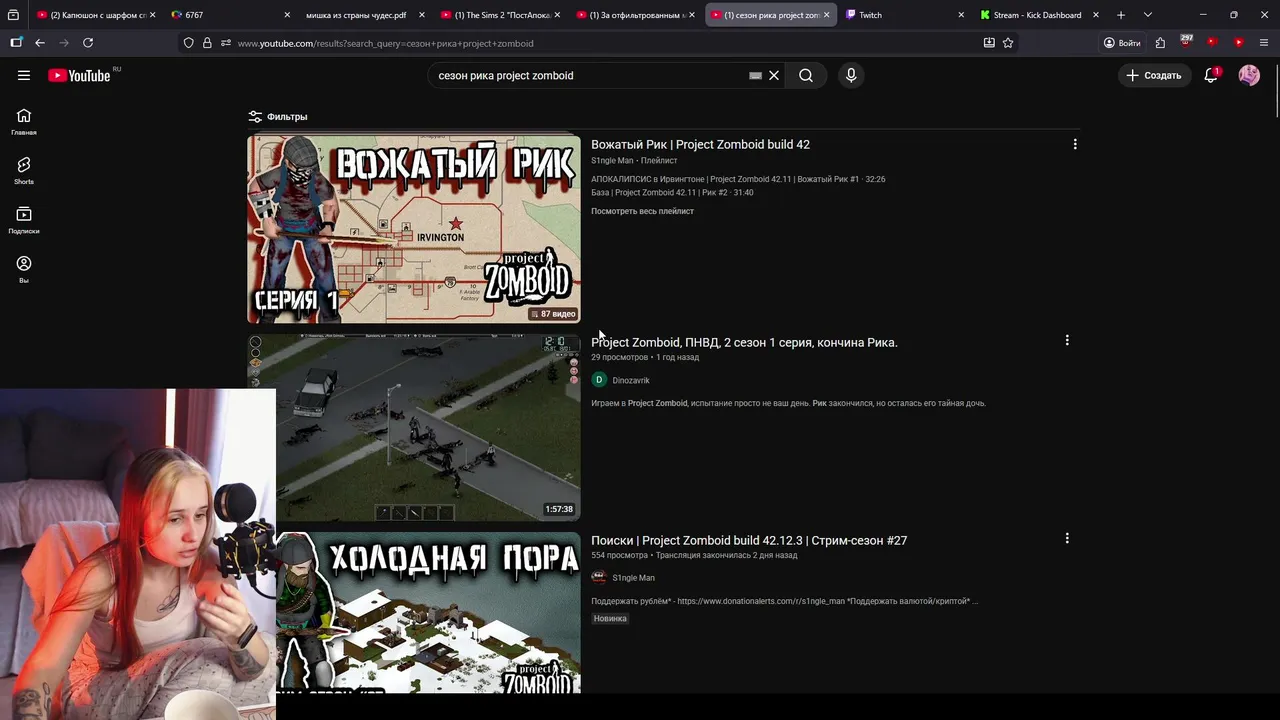Start voice search with microphone
The height and width of the screenshot is (720, 1280).
pos(851,75)
